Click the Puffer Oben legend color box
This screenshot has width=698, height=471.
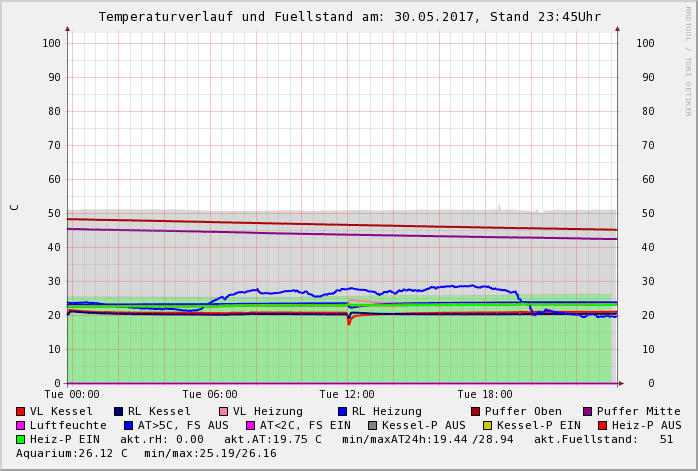click(x=475, y=411)
